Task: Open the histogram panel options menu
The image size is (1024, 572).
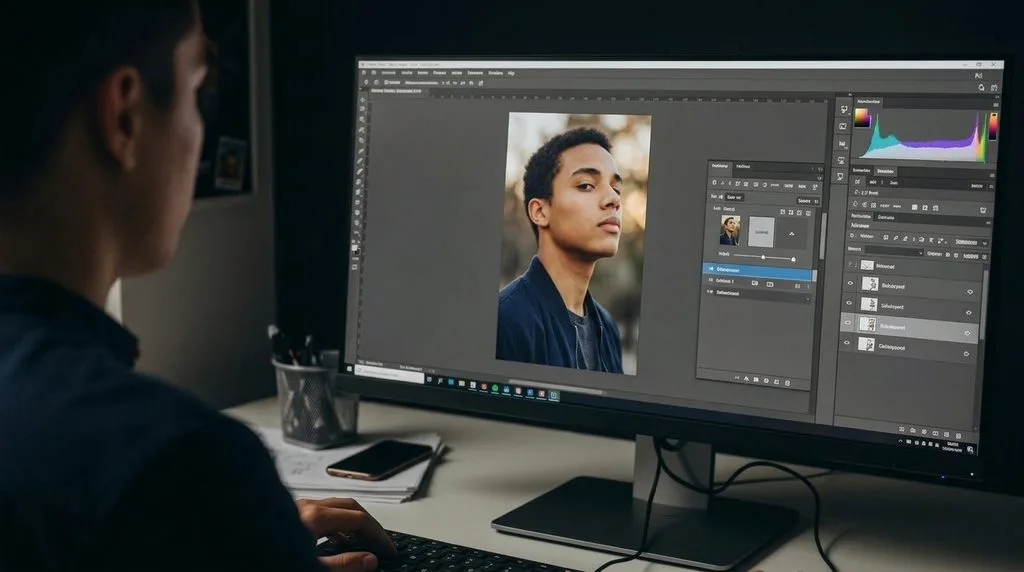Action: [996, 104]
